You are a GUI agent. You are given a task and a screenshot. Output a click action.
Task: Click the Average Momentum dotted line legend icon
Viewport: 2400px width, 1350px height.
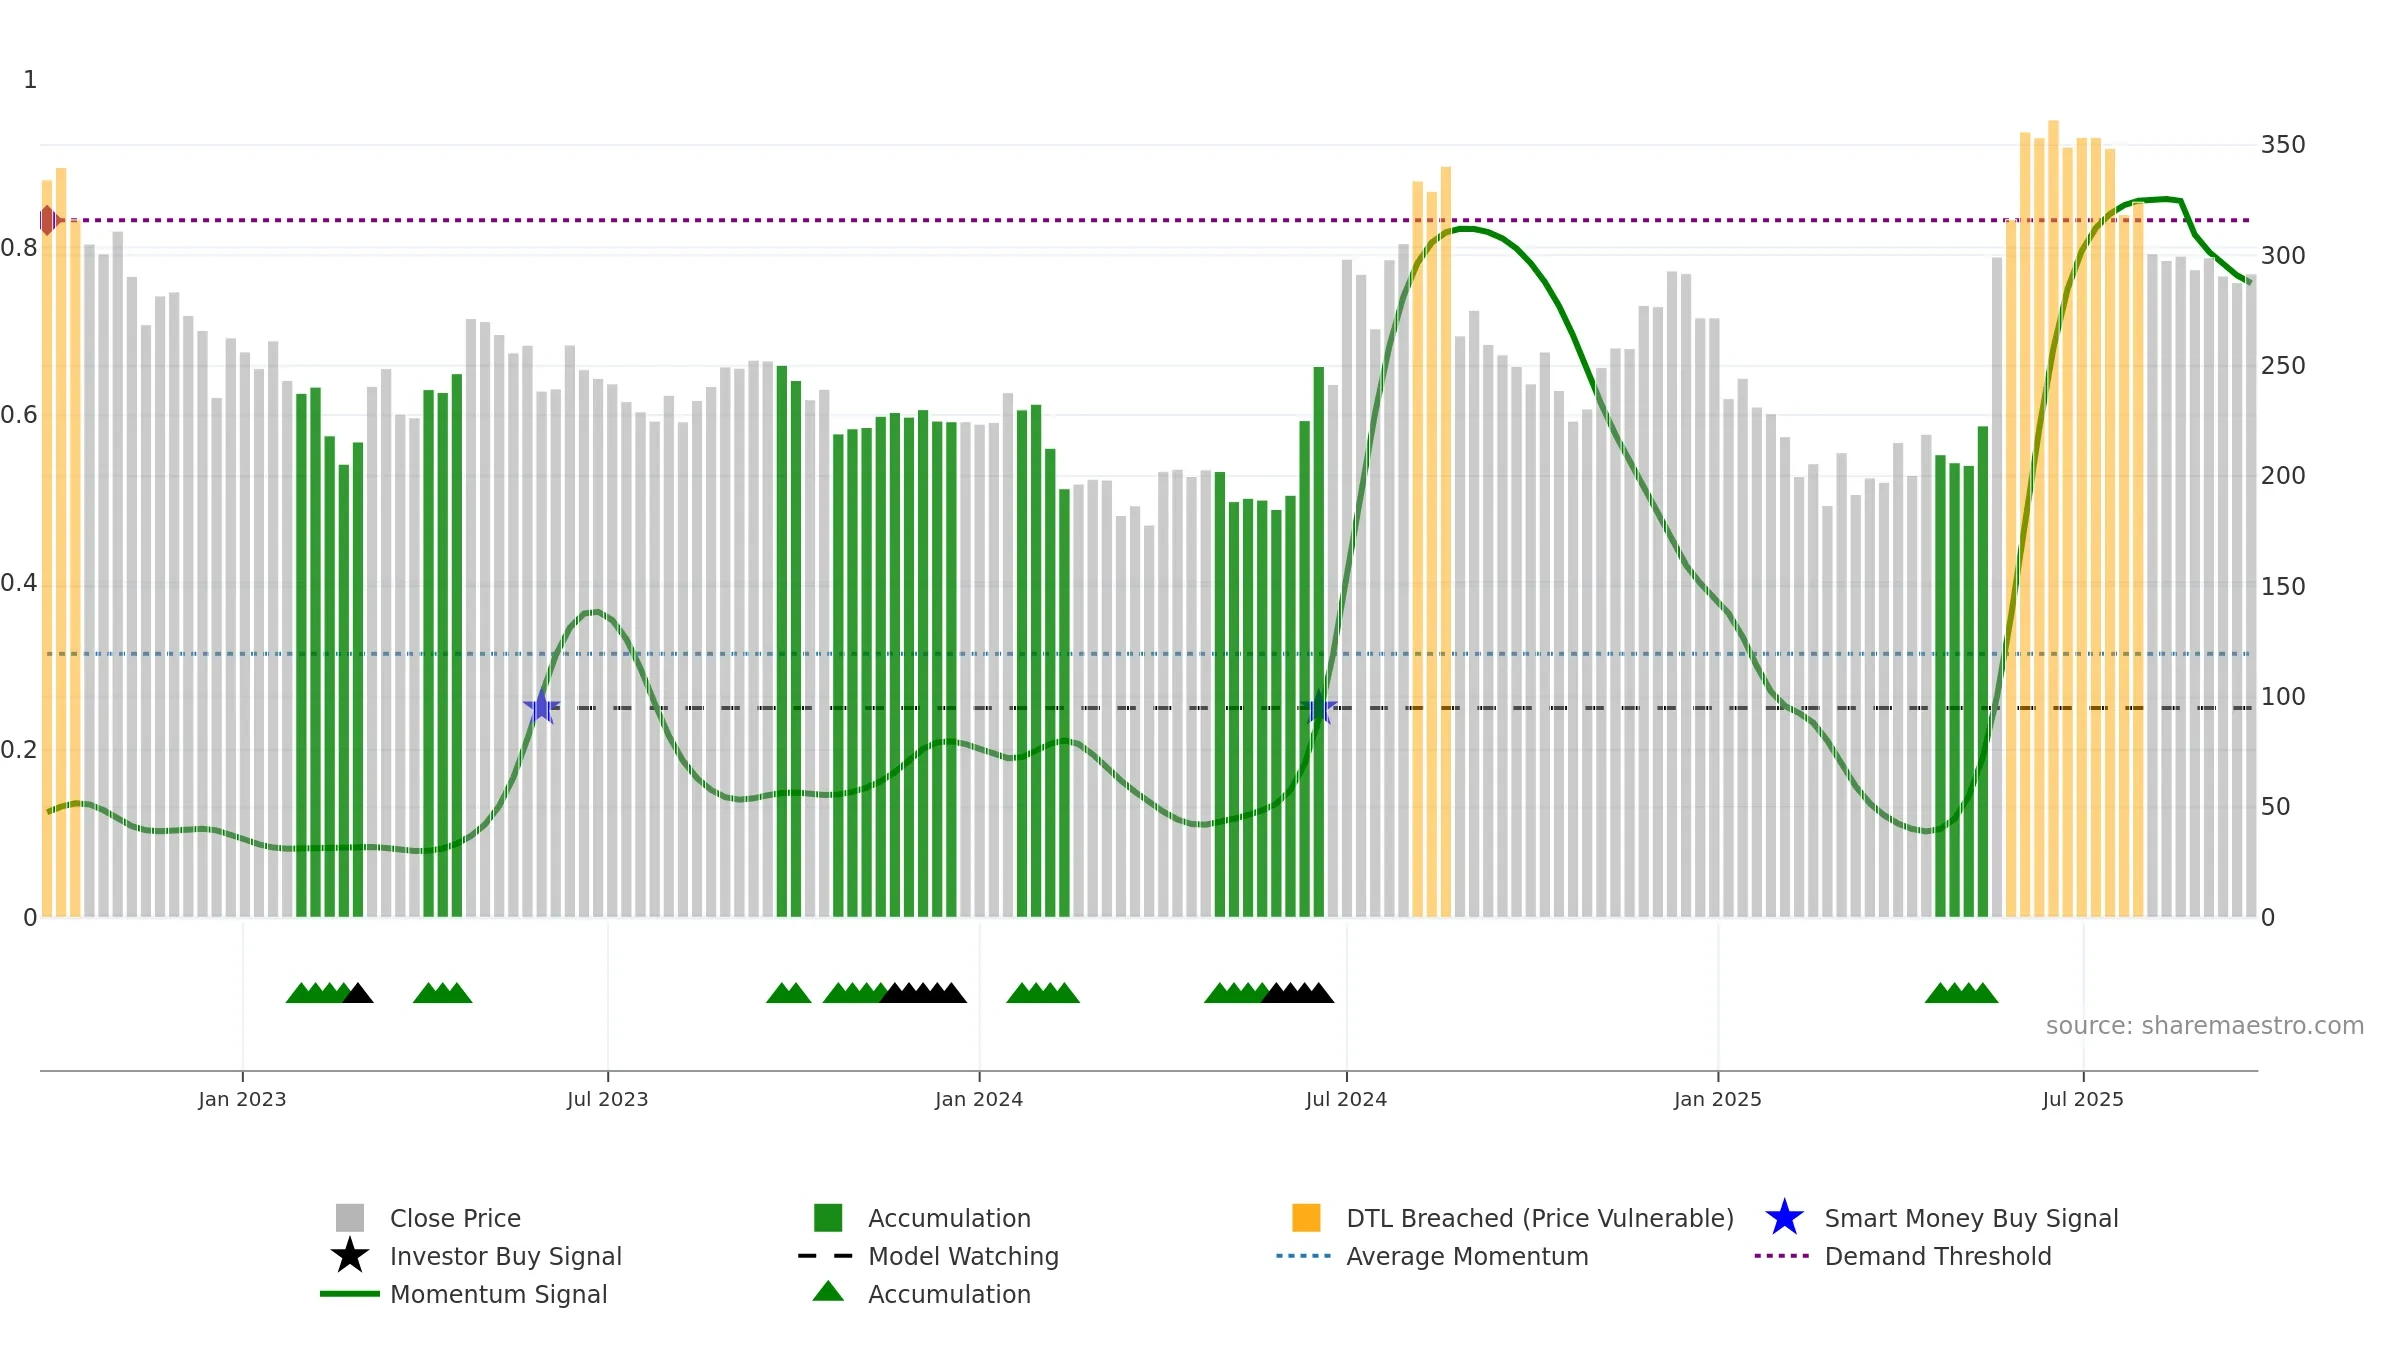tap(1304, 1256)
